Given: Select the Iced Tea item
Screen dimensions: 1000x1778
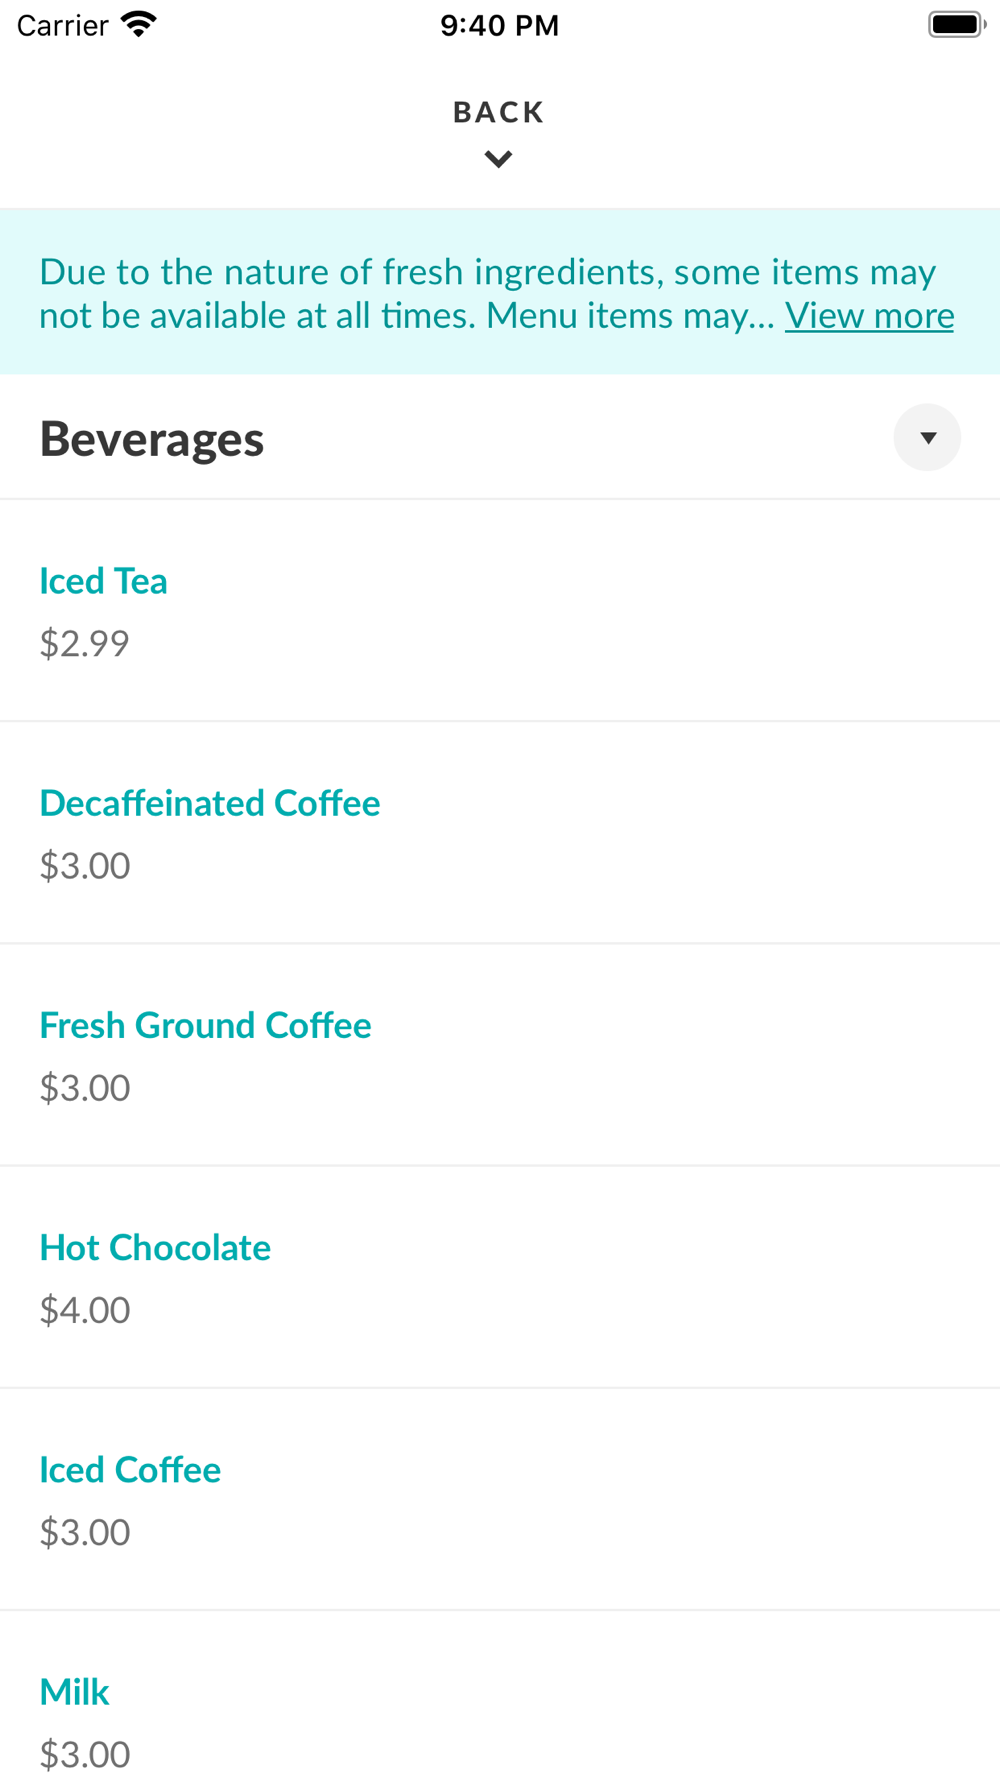Looking at the screenshot, I should click(103, 581).
